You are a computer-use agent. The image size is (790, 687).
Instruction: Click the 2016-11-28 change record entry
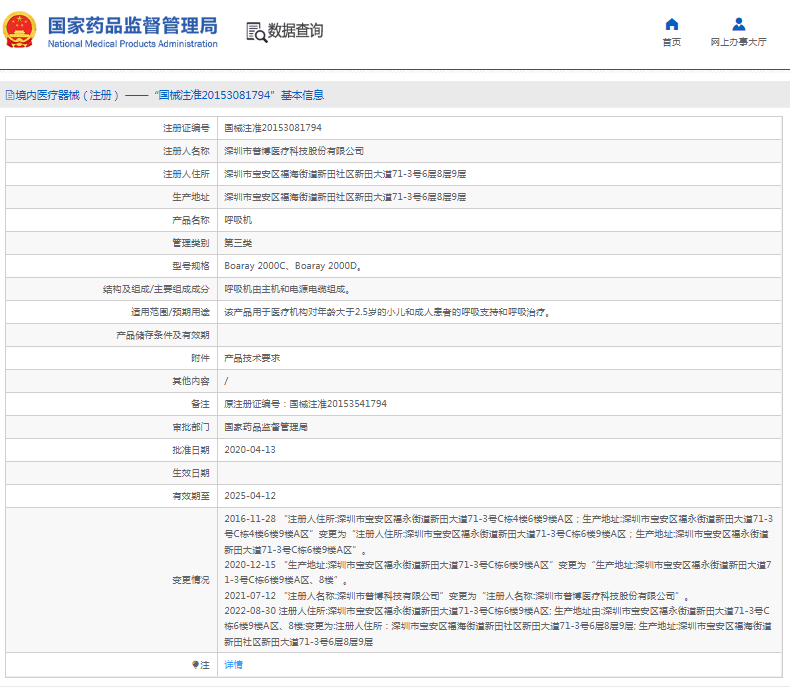(x=498, y=534)
